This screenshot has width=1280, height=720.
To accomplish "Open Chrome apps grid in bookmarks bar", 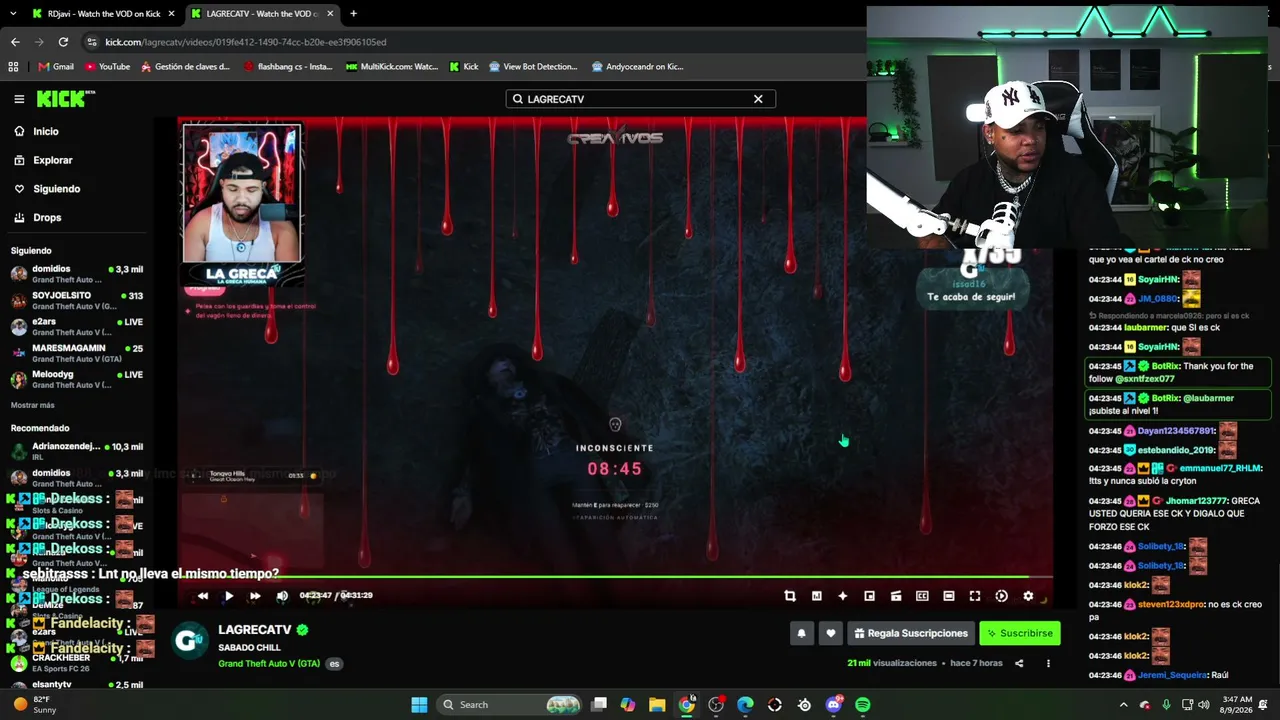I will 13,67.
